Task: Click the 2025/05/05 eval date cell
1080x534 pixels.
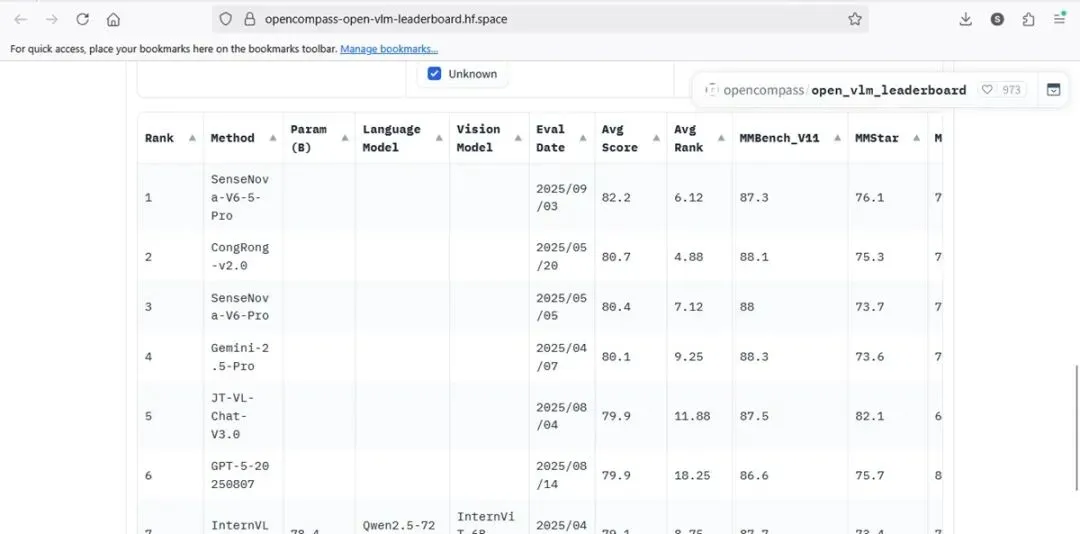Action: coord(562,307)
